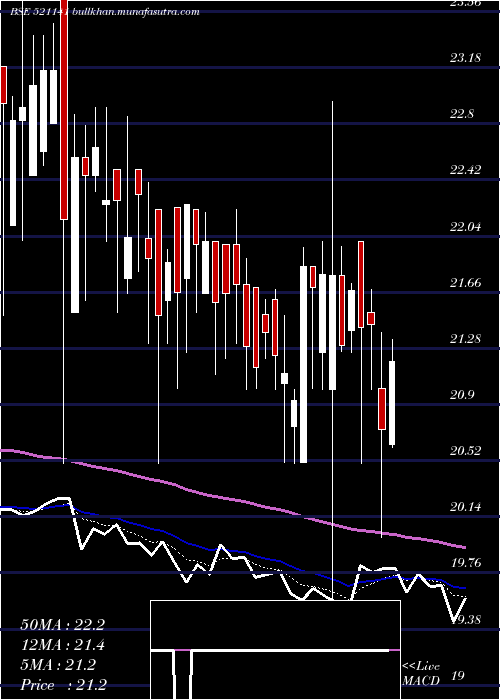Click the 22.04 price level label

(465, 226)
